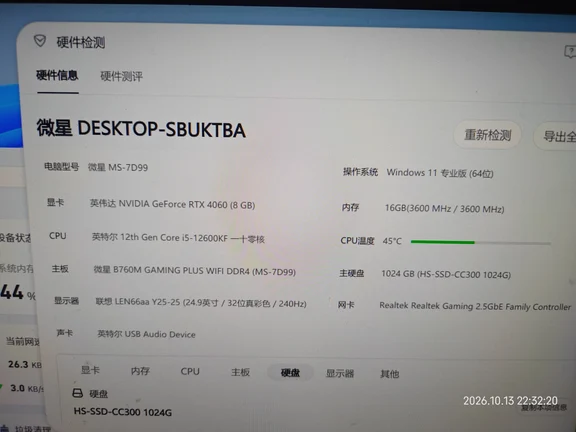This screenshot has width=576, height=432.
Task: Select the 显卡 detail tab
Action: (90, 370)
